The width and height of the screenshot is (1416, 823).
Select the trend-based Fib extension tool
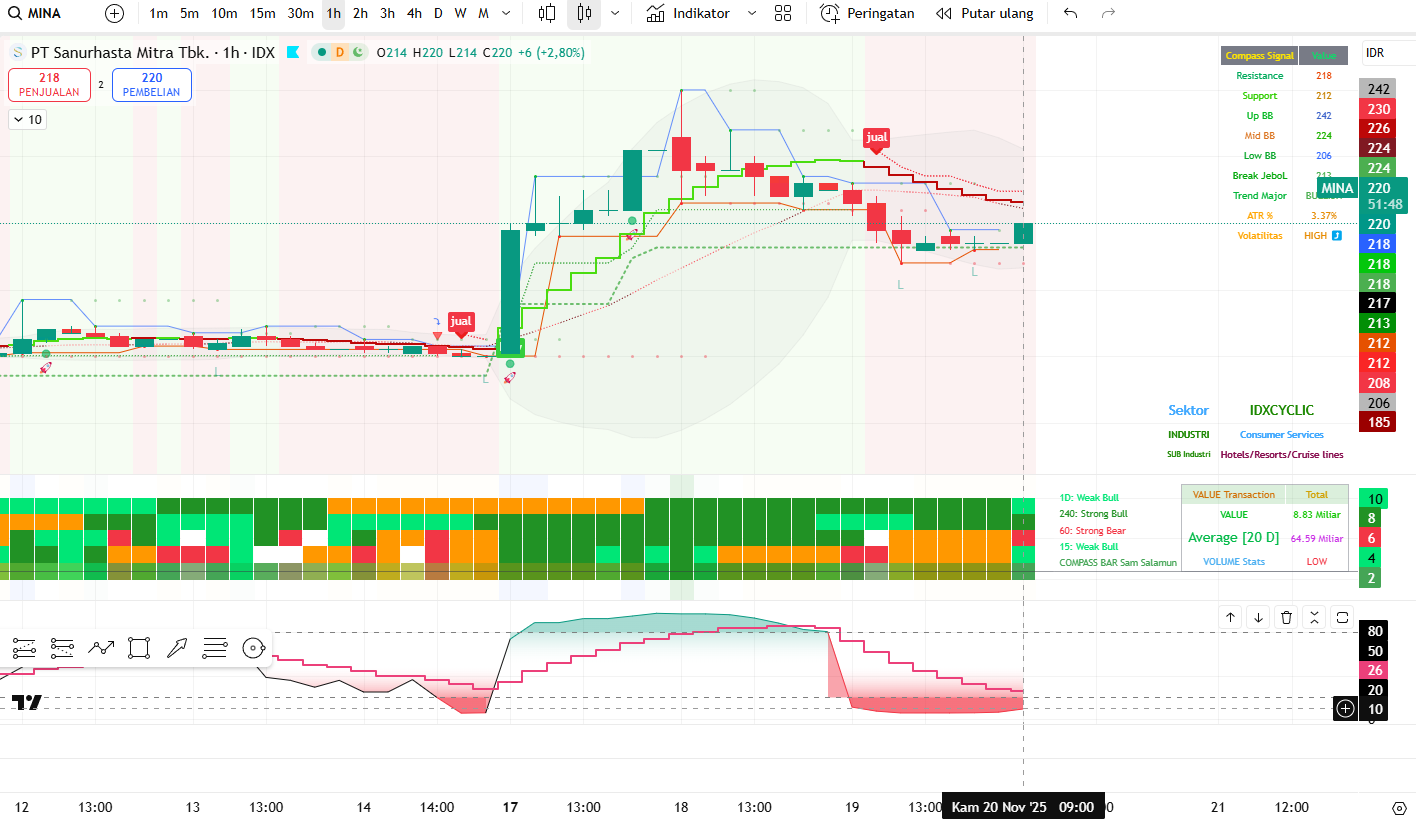point(62,647)
